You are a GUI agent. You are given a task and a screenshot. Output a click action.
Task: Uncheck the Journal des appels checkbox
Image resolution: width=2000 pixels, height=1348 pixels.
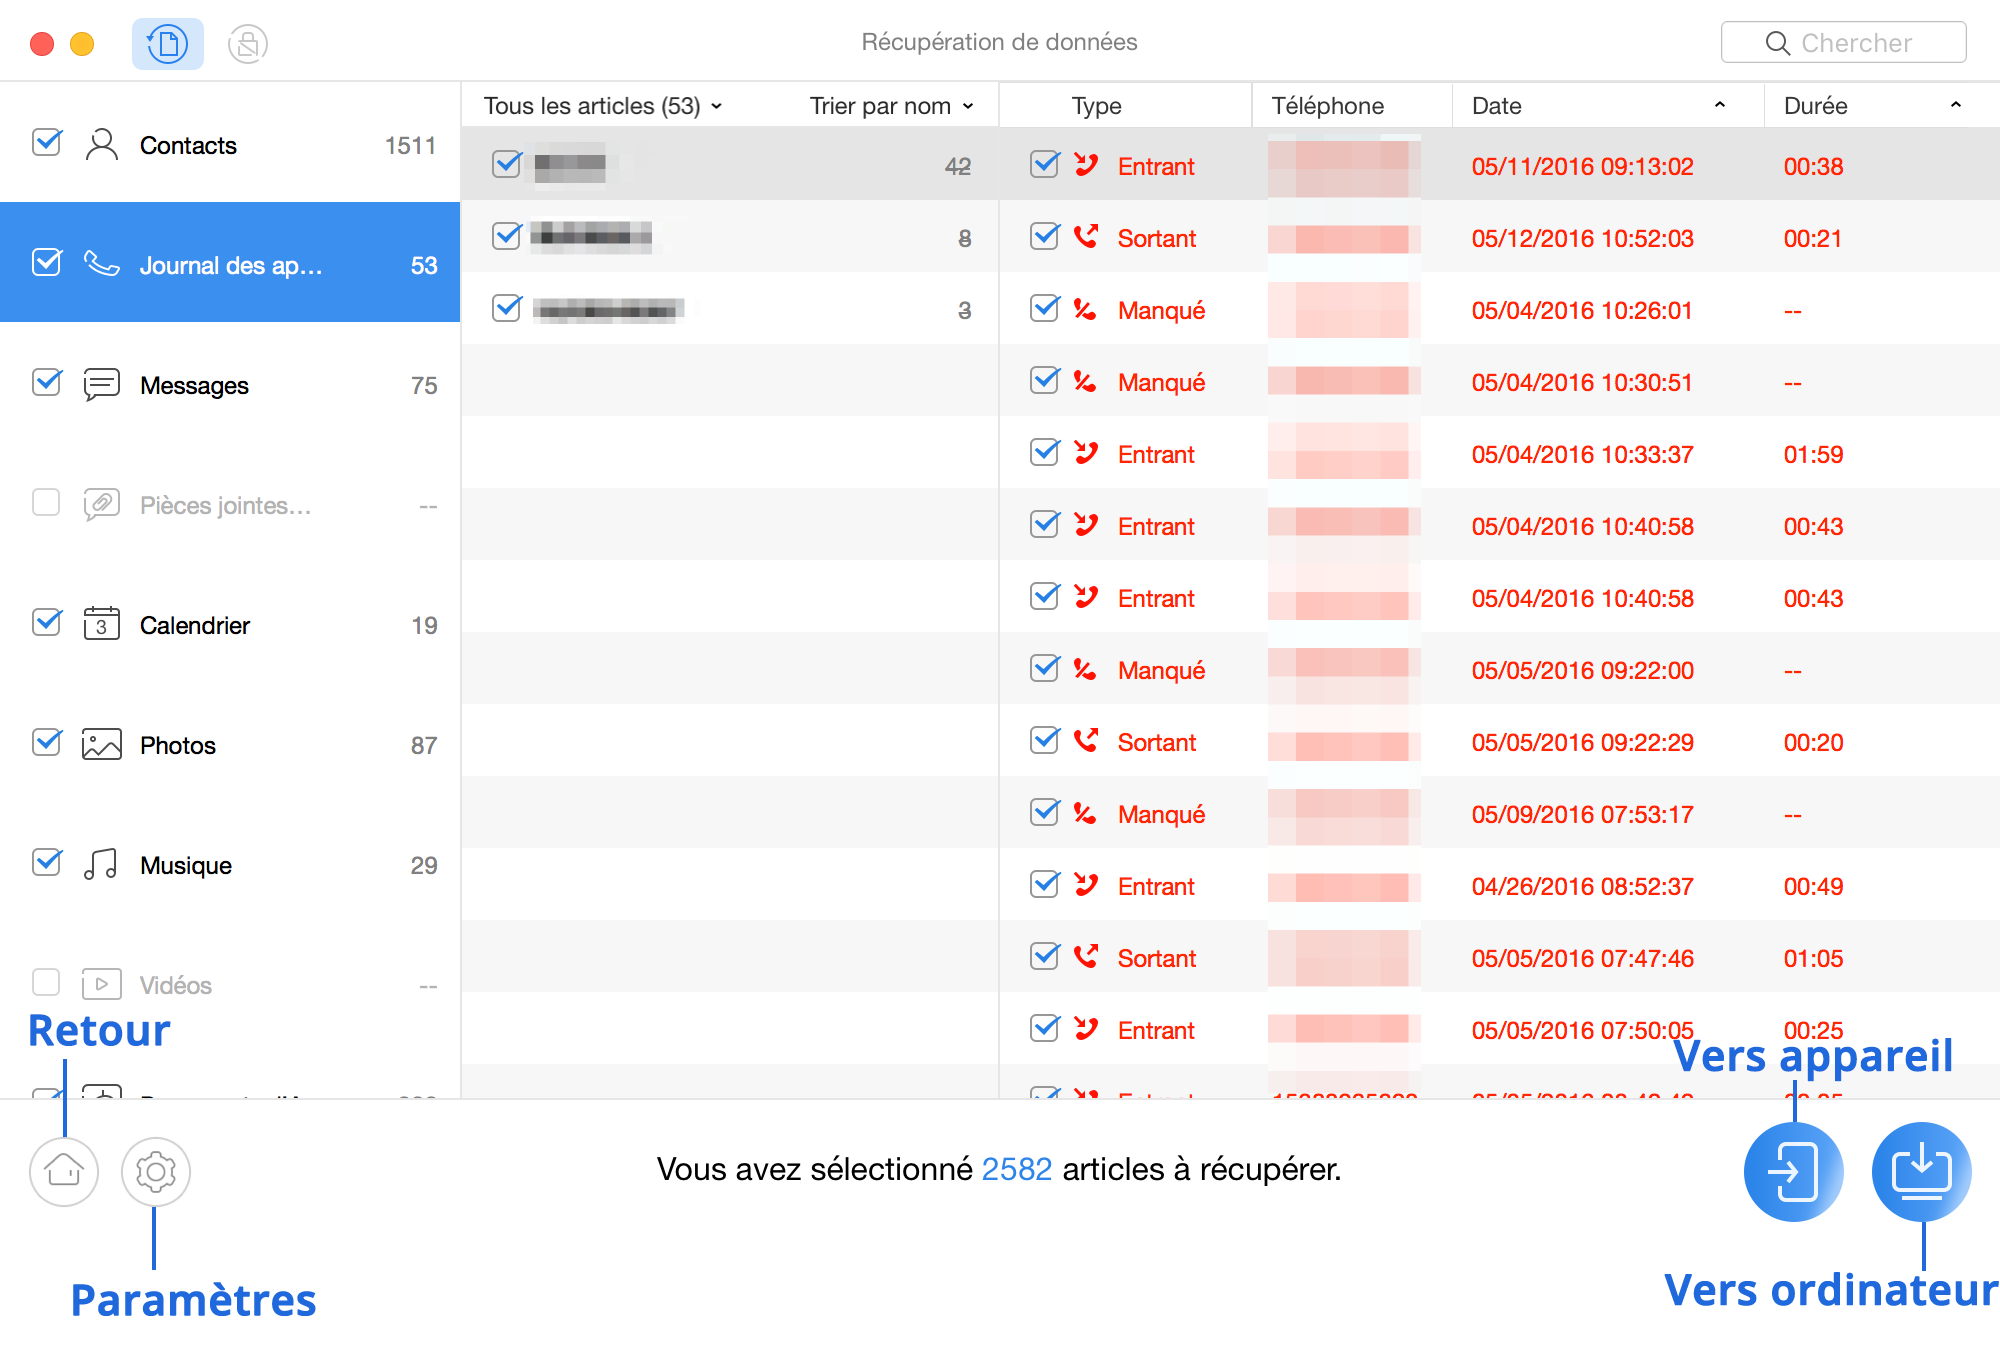click(46, 263)
